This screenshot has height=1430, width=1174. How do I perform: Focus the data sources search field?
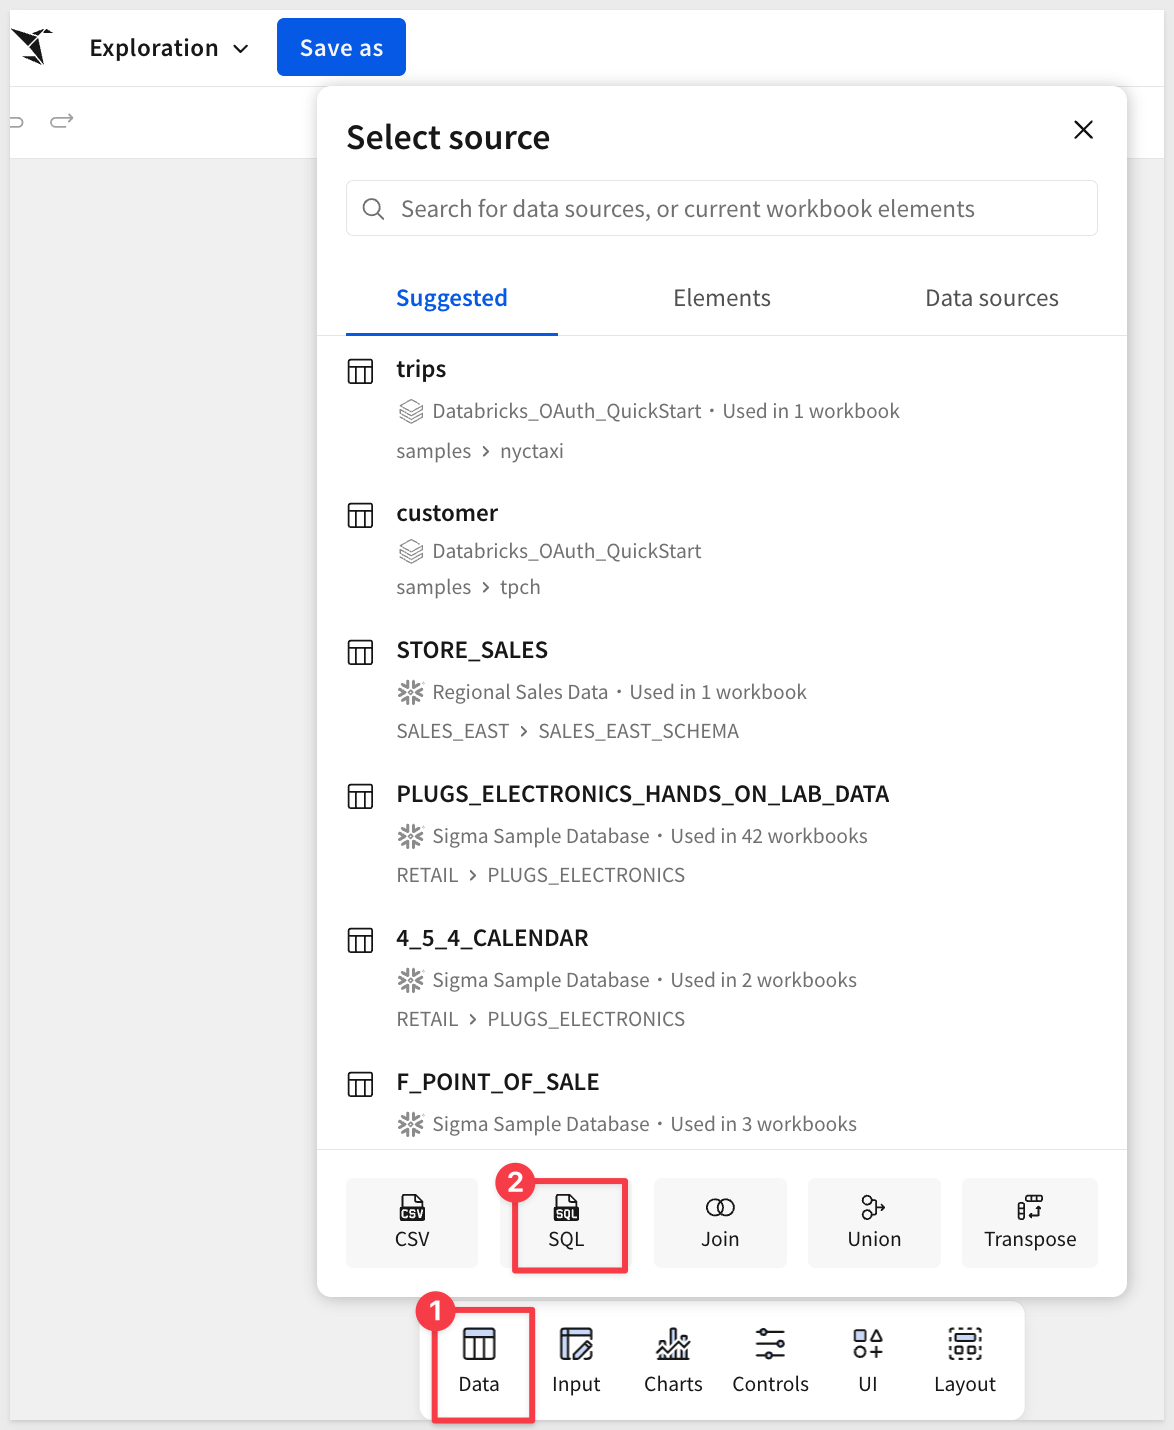click(x=722, y=209)
